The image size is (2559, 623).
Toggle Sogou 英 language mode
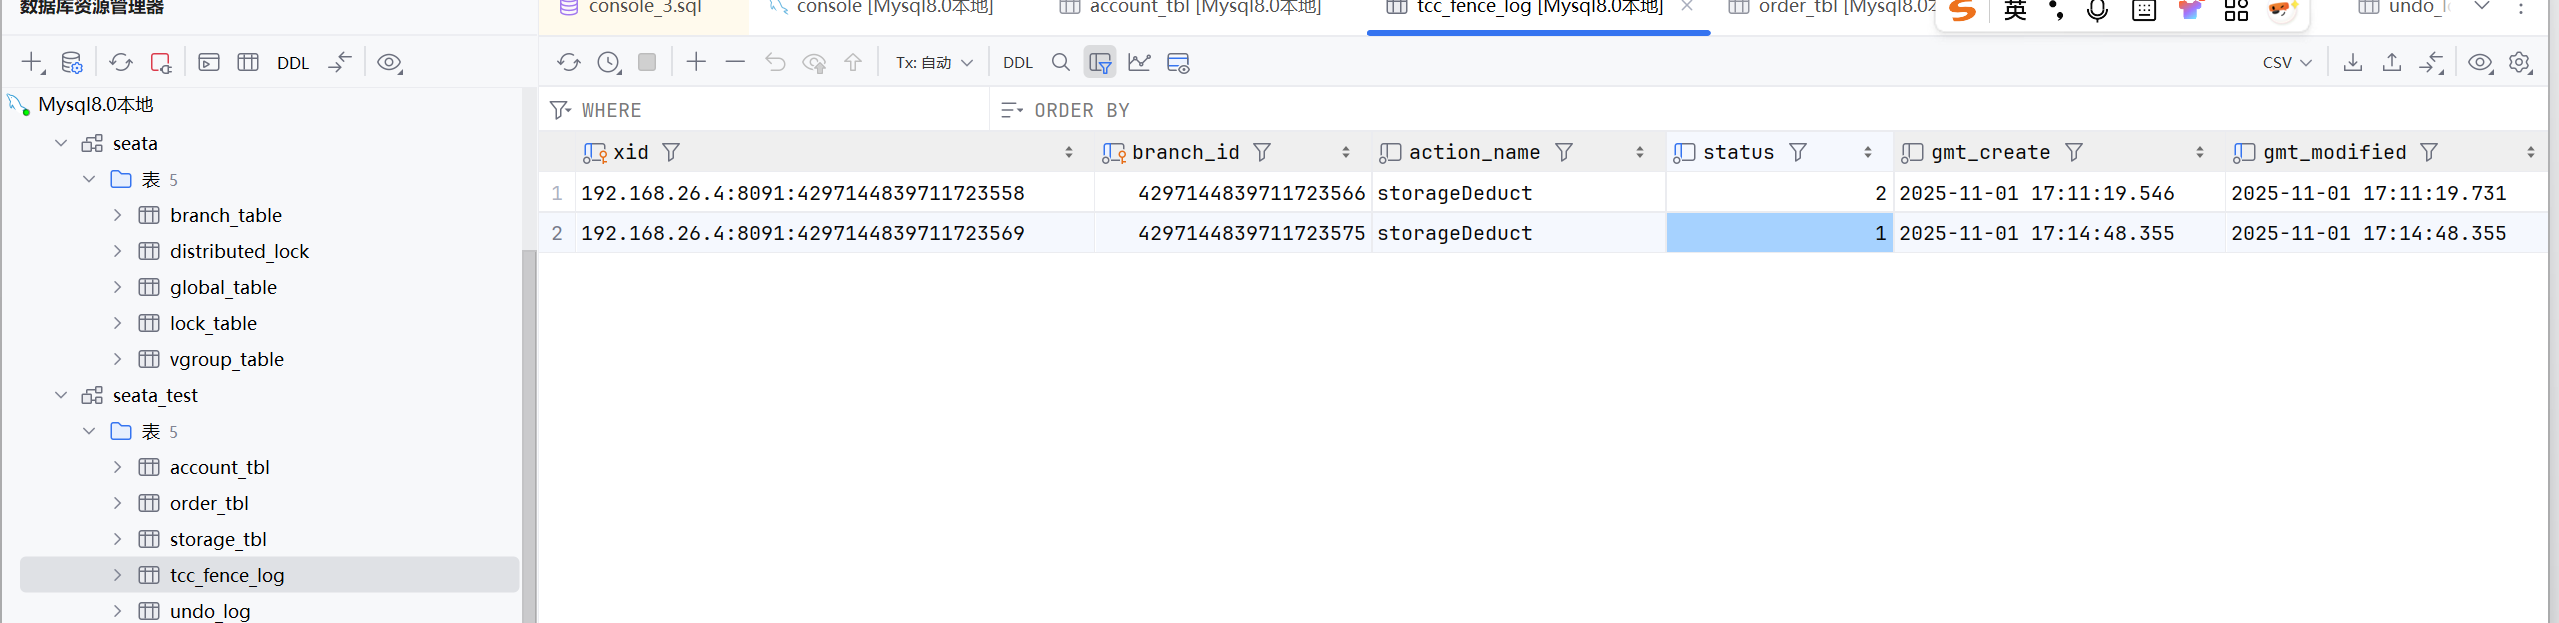click(2015, 10)
